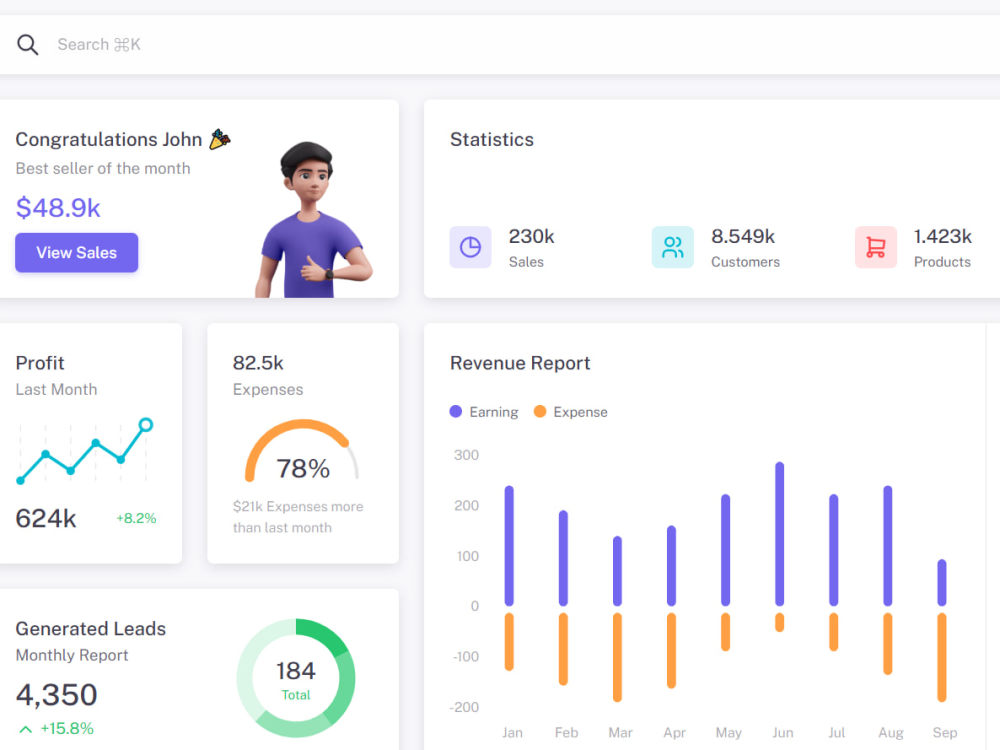This screenshot has width=1000, height=750.
Task: Click the 8.549k Customers value
Action: click(x=743, y=237)
